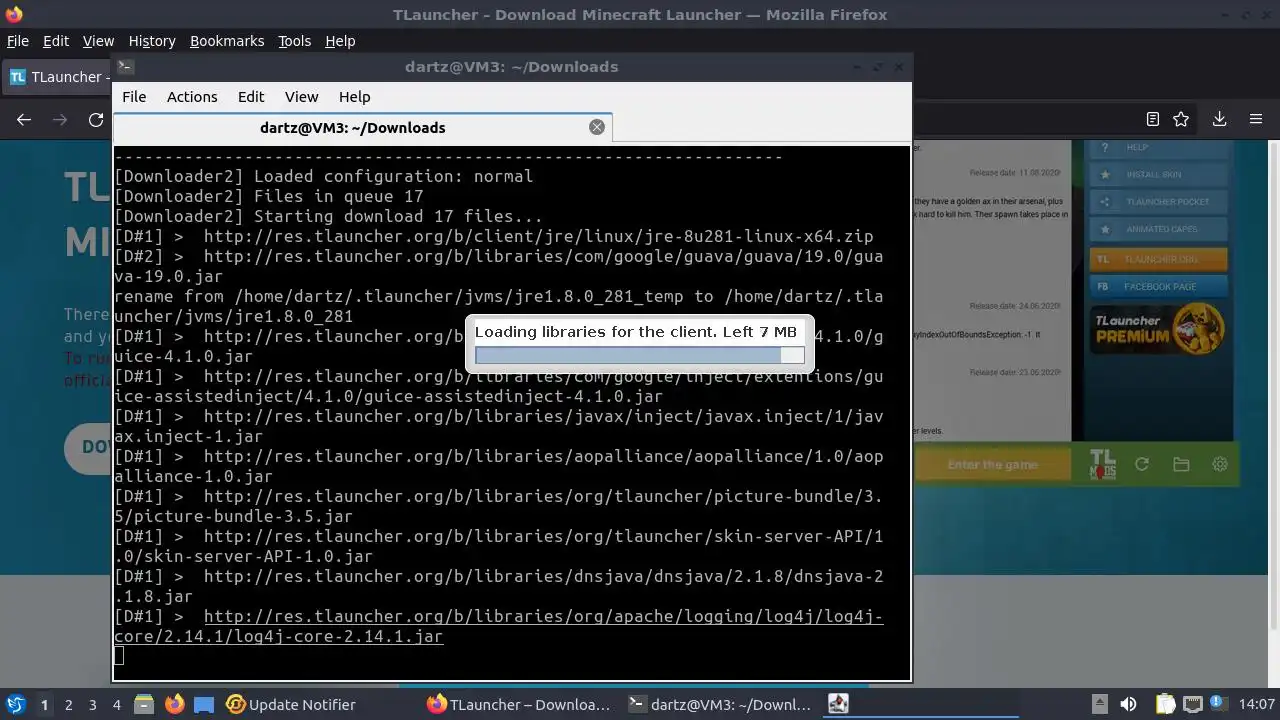Open Firefox Tools menu
1280x720 pixels.
tap(294, 41)
